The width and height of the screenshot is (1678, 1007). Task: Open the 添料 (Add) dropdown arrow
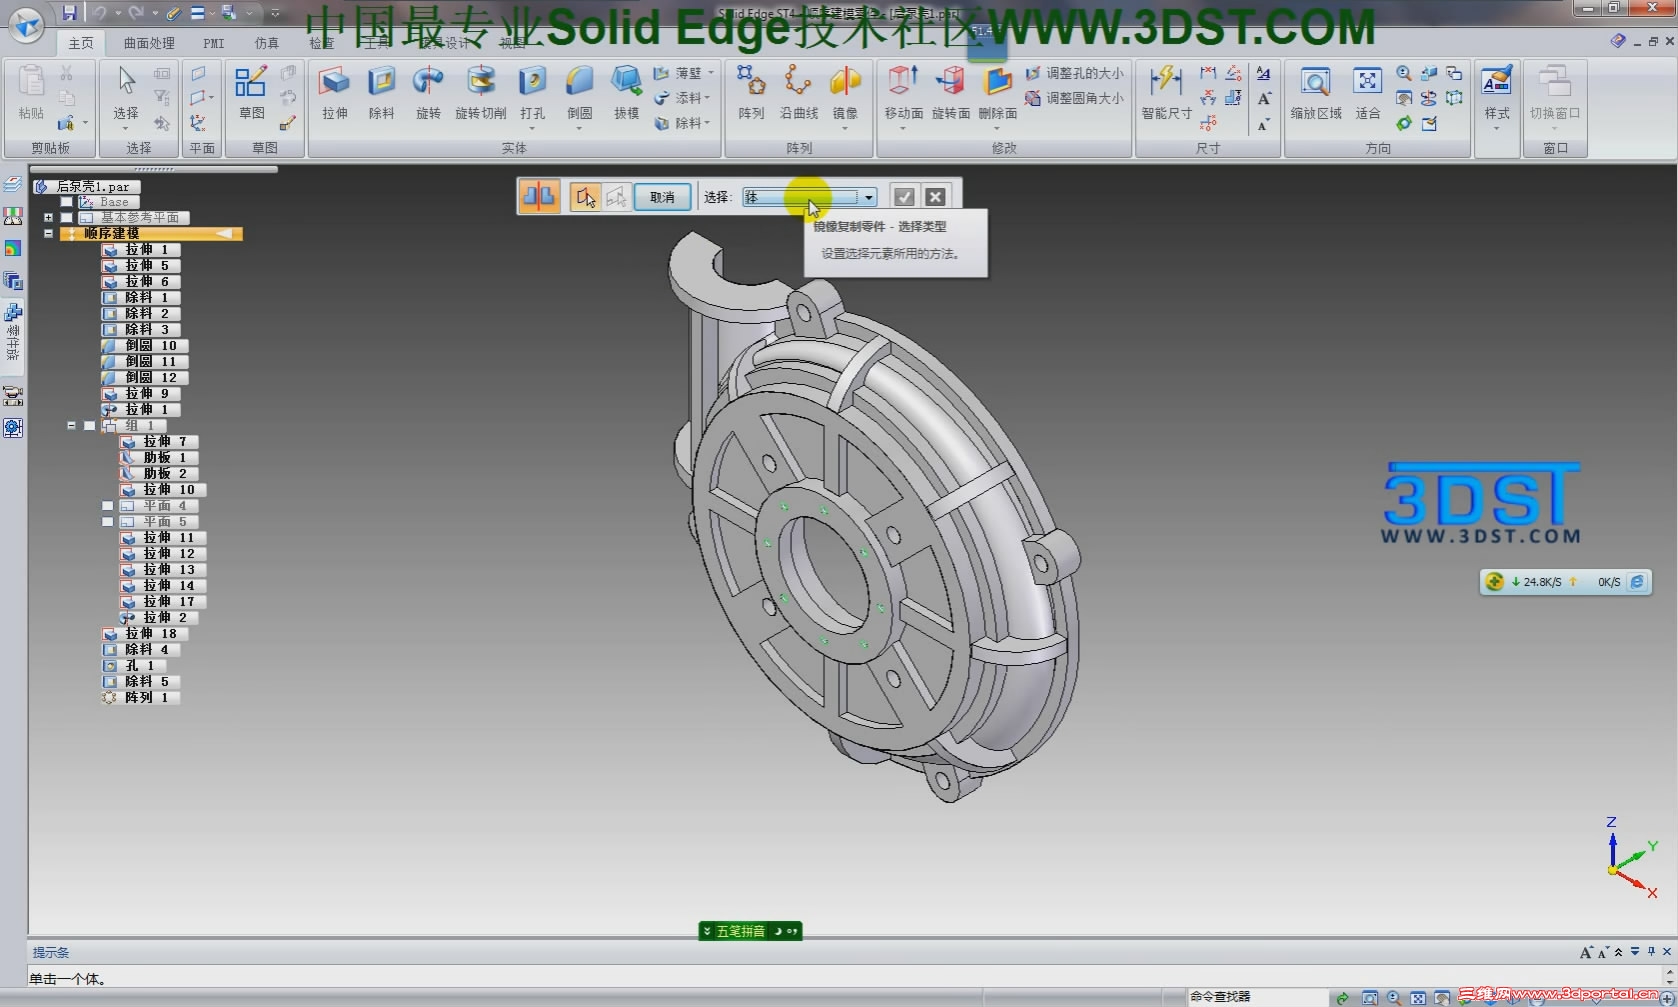tap(708, 98)
